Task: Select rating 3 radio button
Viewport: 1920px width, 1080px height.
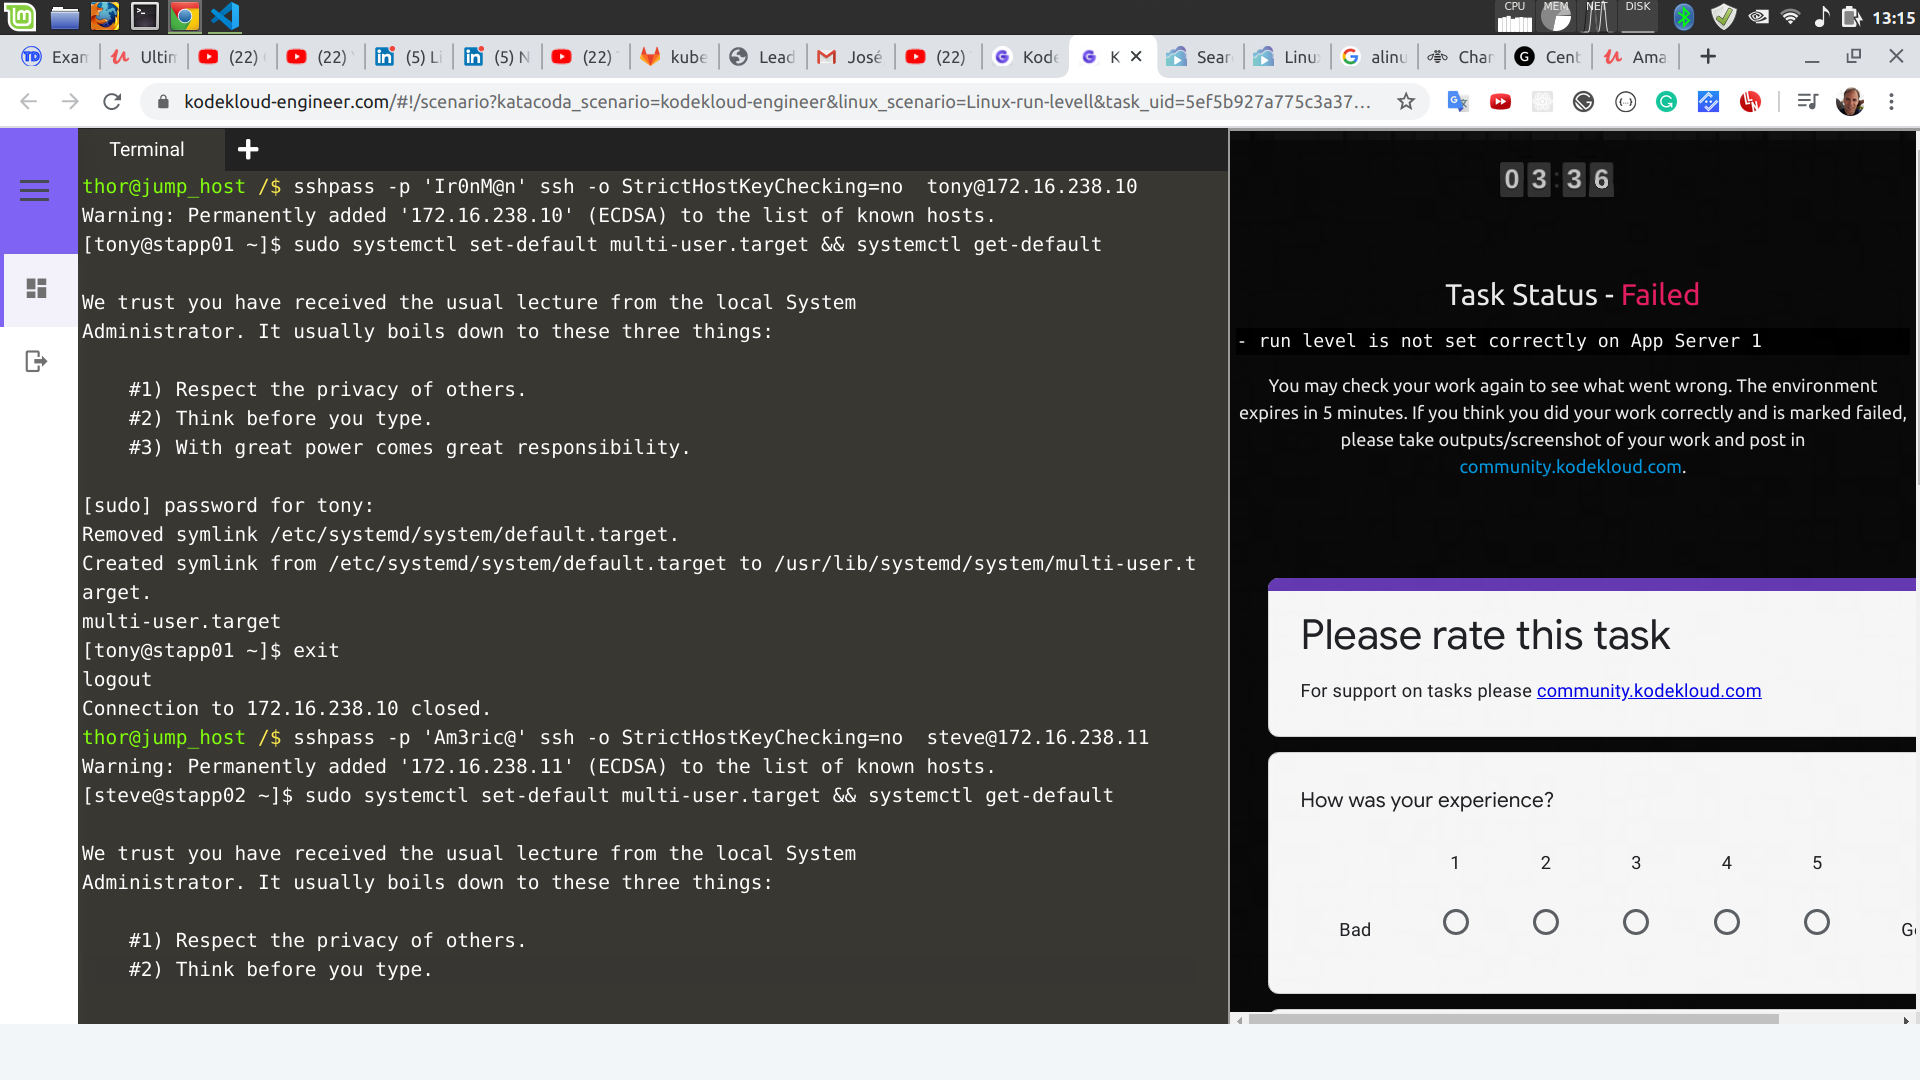Action: tap(1636, 922)
